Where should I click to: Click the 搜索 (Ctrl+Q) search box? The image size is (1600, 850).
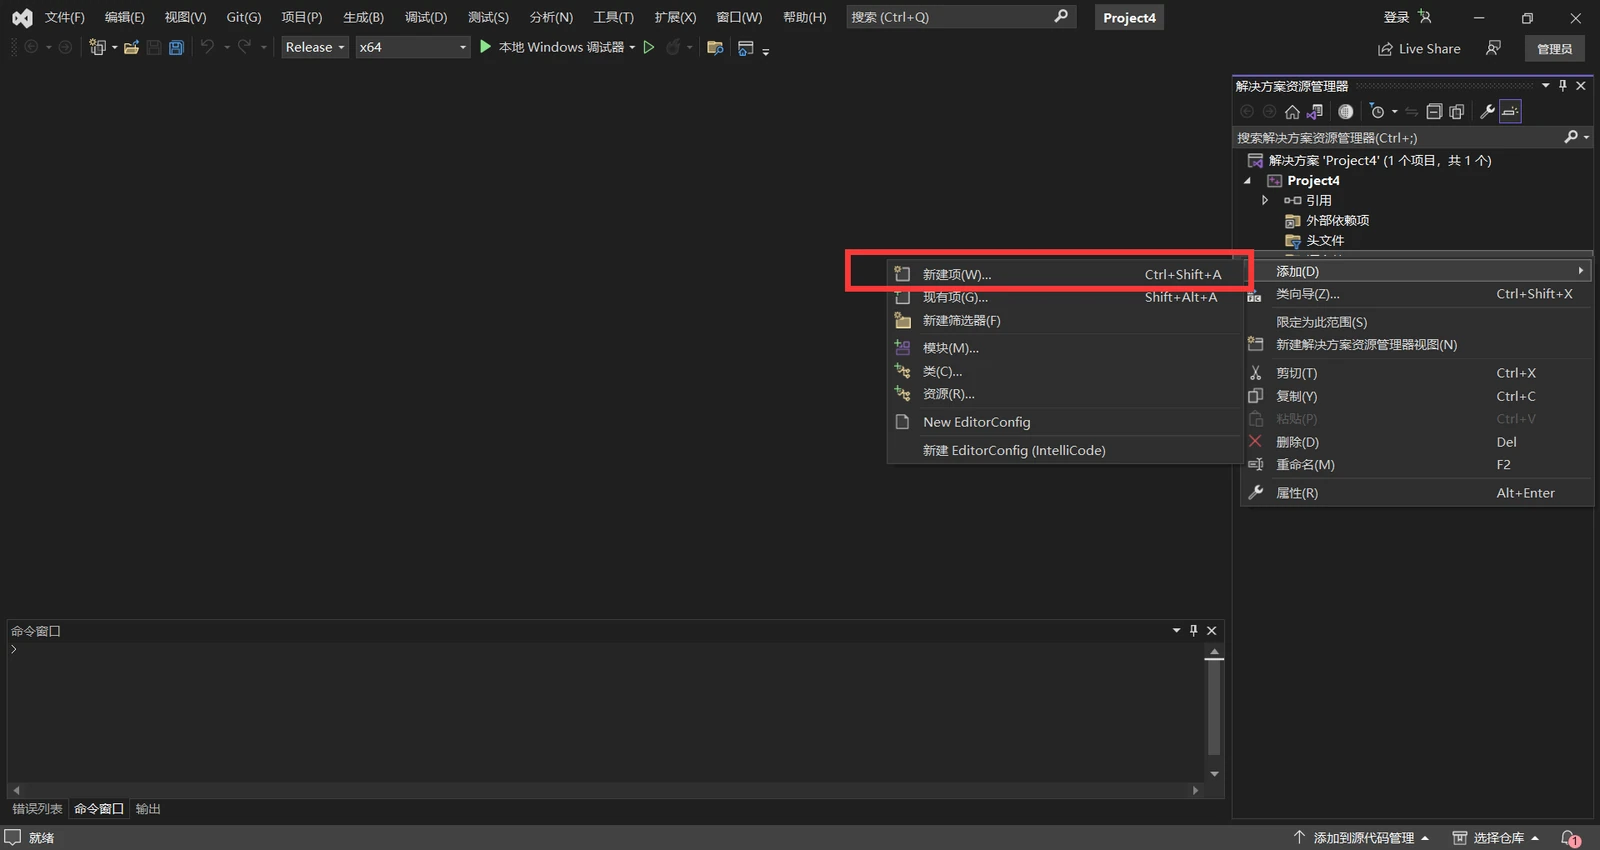tap(961, 17)
